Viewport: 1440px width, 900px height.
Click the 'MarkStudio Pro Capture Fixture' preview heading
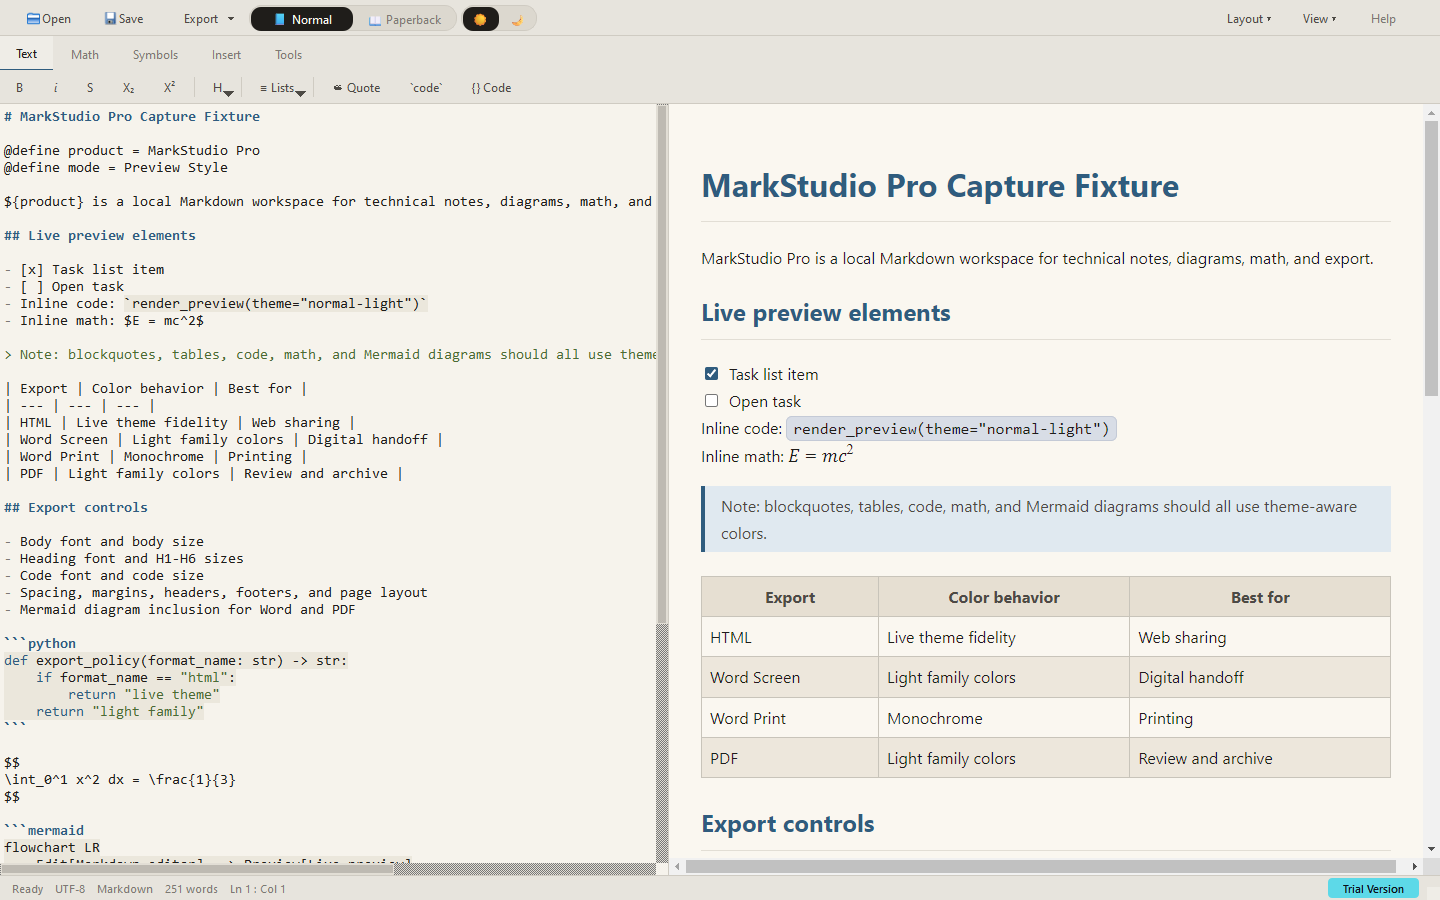click(940, 186)
